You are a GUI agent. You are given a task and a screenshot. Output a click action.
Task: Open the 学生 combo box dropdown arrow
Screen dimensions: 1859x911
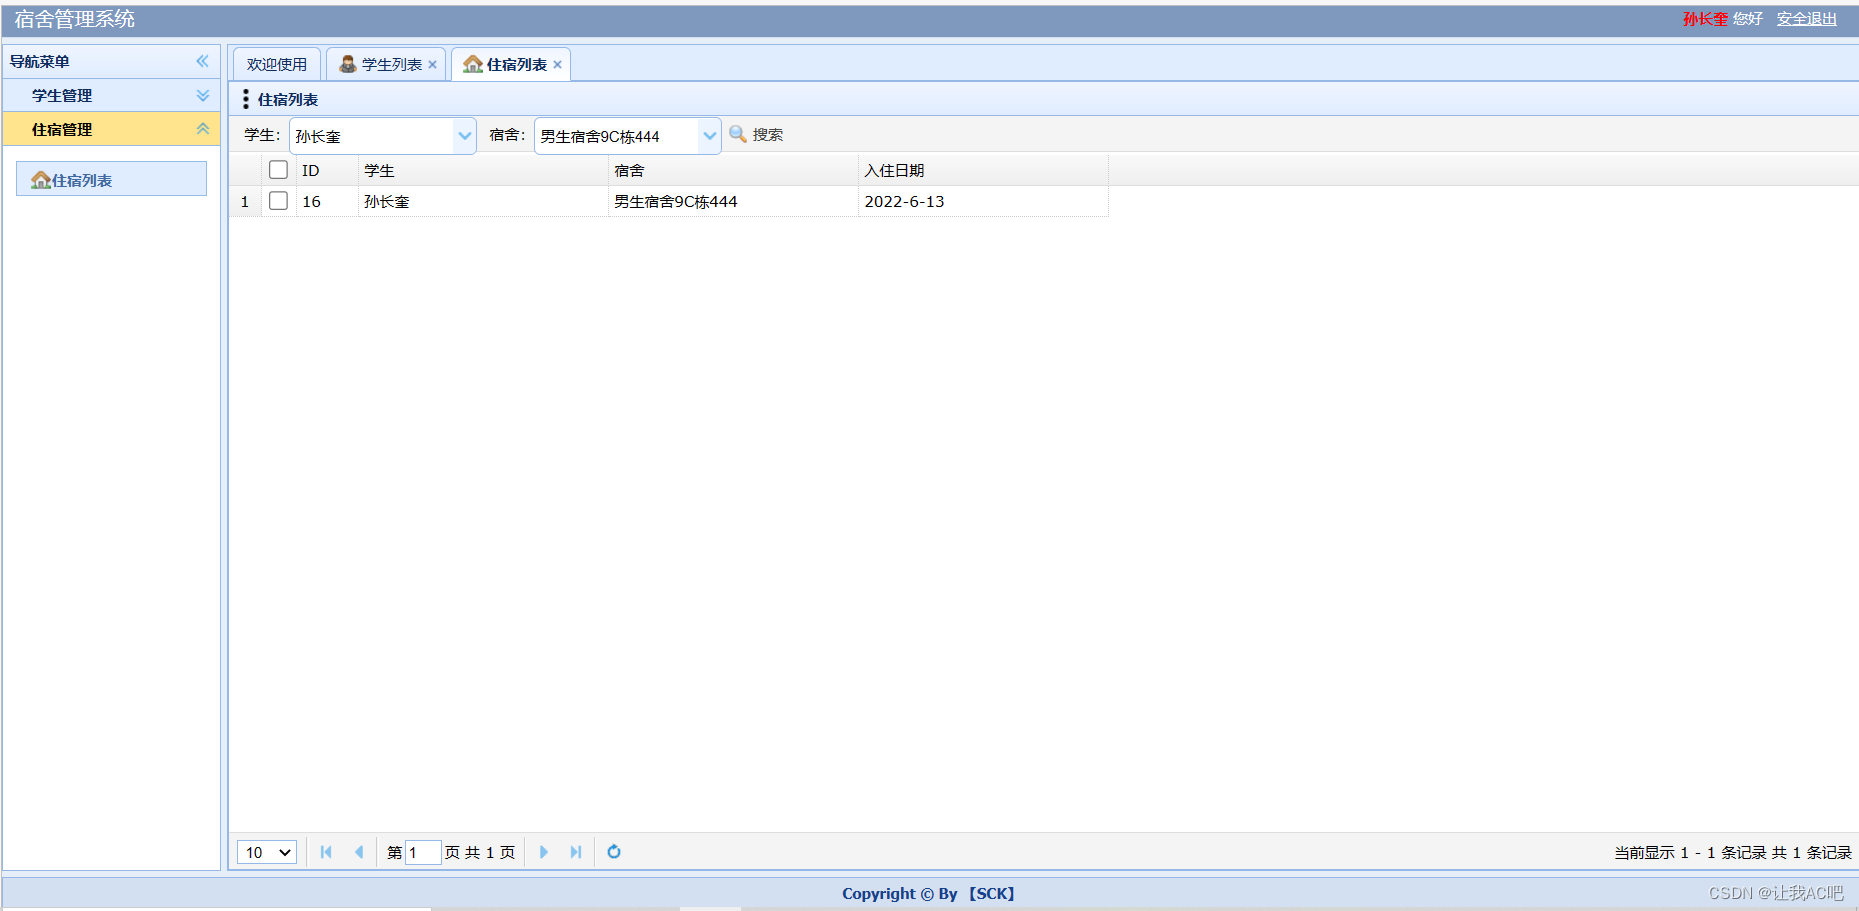(465, 136)
